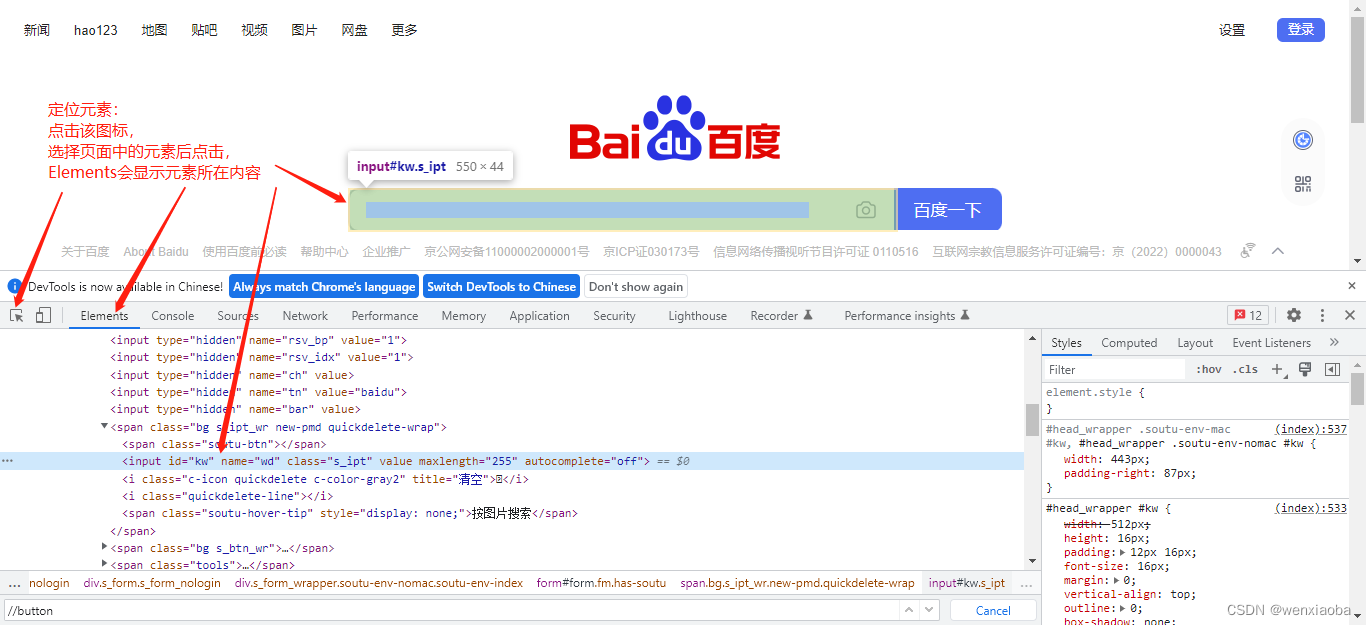Click the 登录 login button
Viewport: 1366px width, 625px height.
(x=1301, y=30)
